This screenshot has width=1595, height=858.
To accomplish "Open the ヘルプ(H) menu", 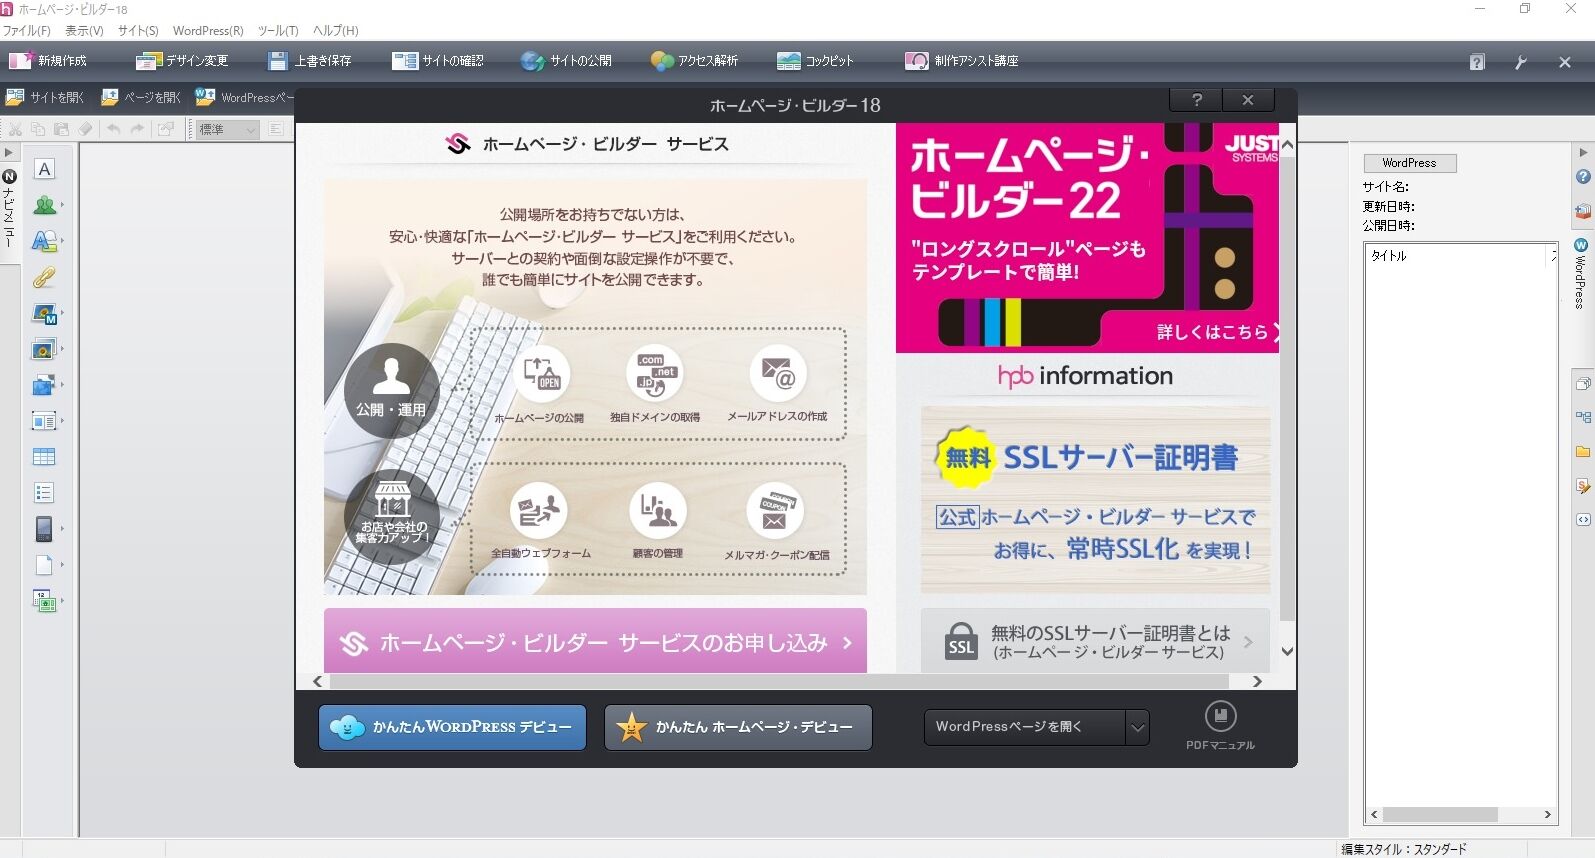I will [335, 31].
